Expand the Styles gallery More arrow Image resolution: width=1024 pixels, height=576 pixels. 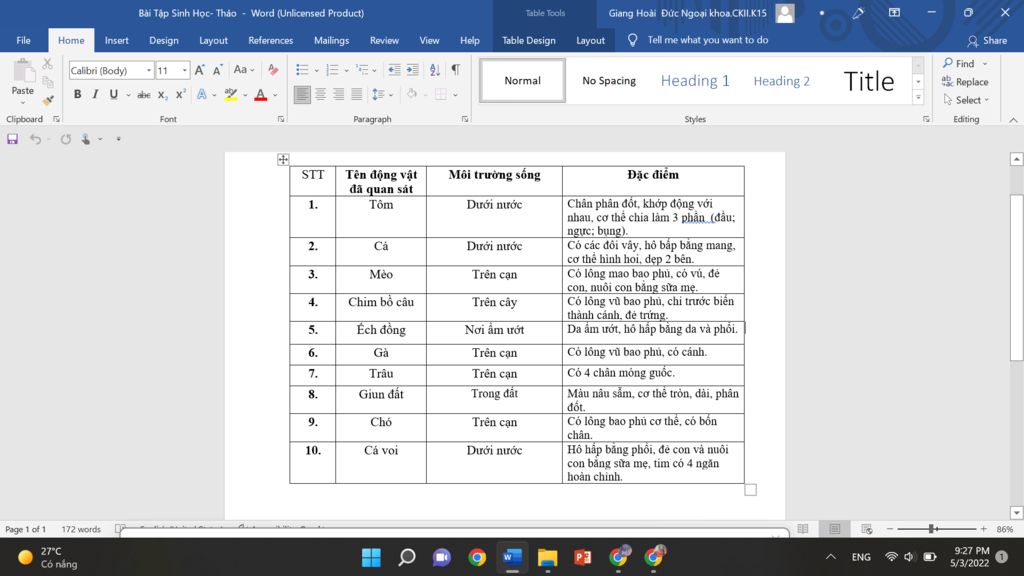point(918,98)
